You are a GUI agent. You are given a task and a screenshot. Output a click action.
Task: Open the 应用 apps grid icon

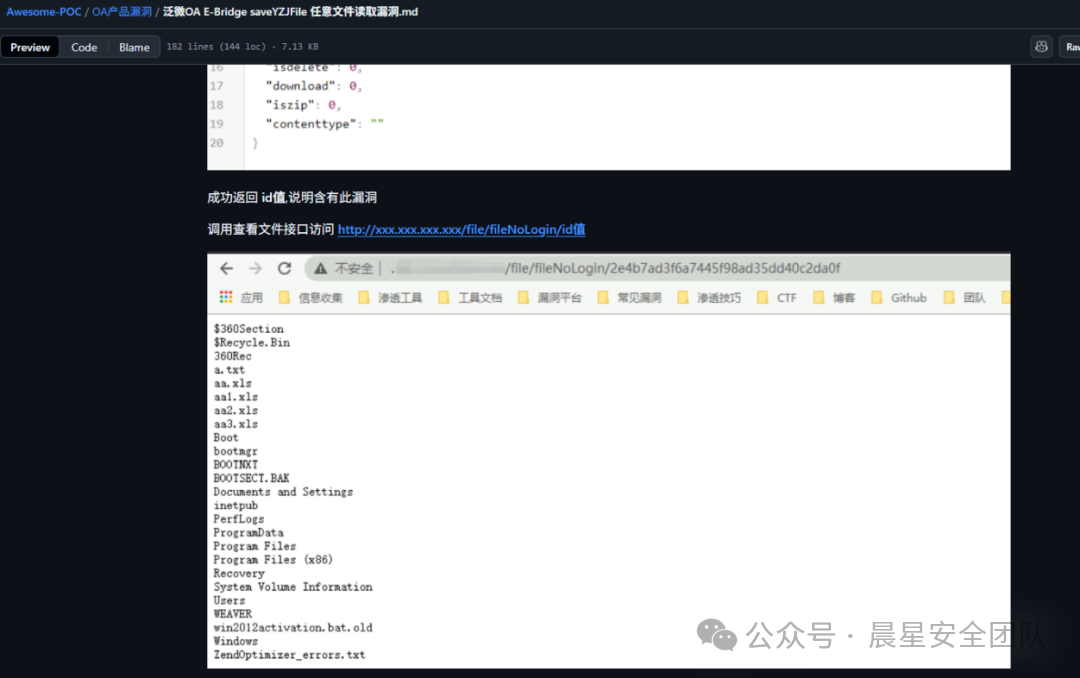tap(226, 297)
